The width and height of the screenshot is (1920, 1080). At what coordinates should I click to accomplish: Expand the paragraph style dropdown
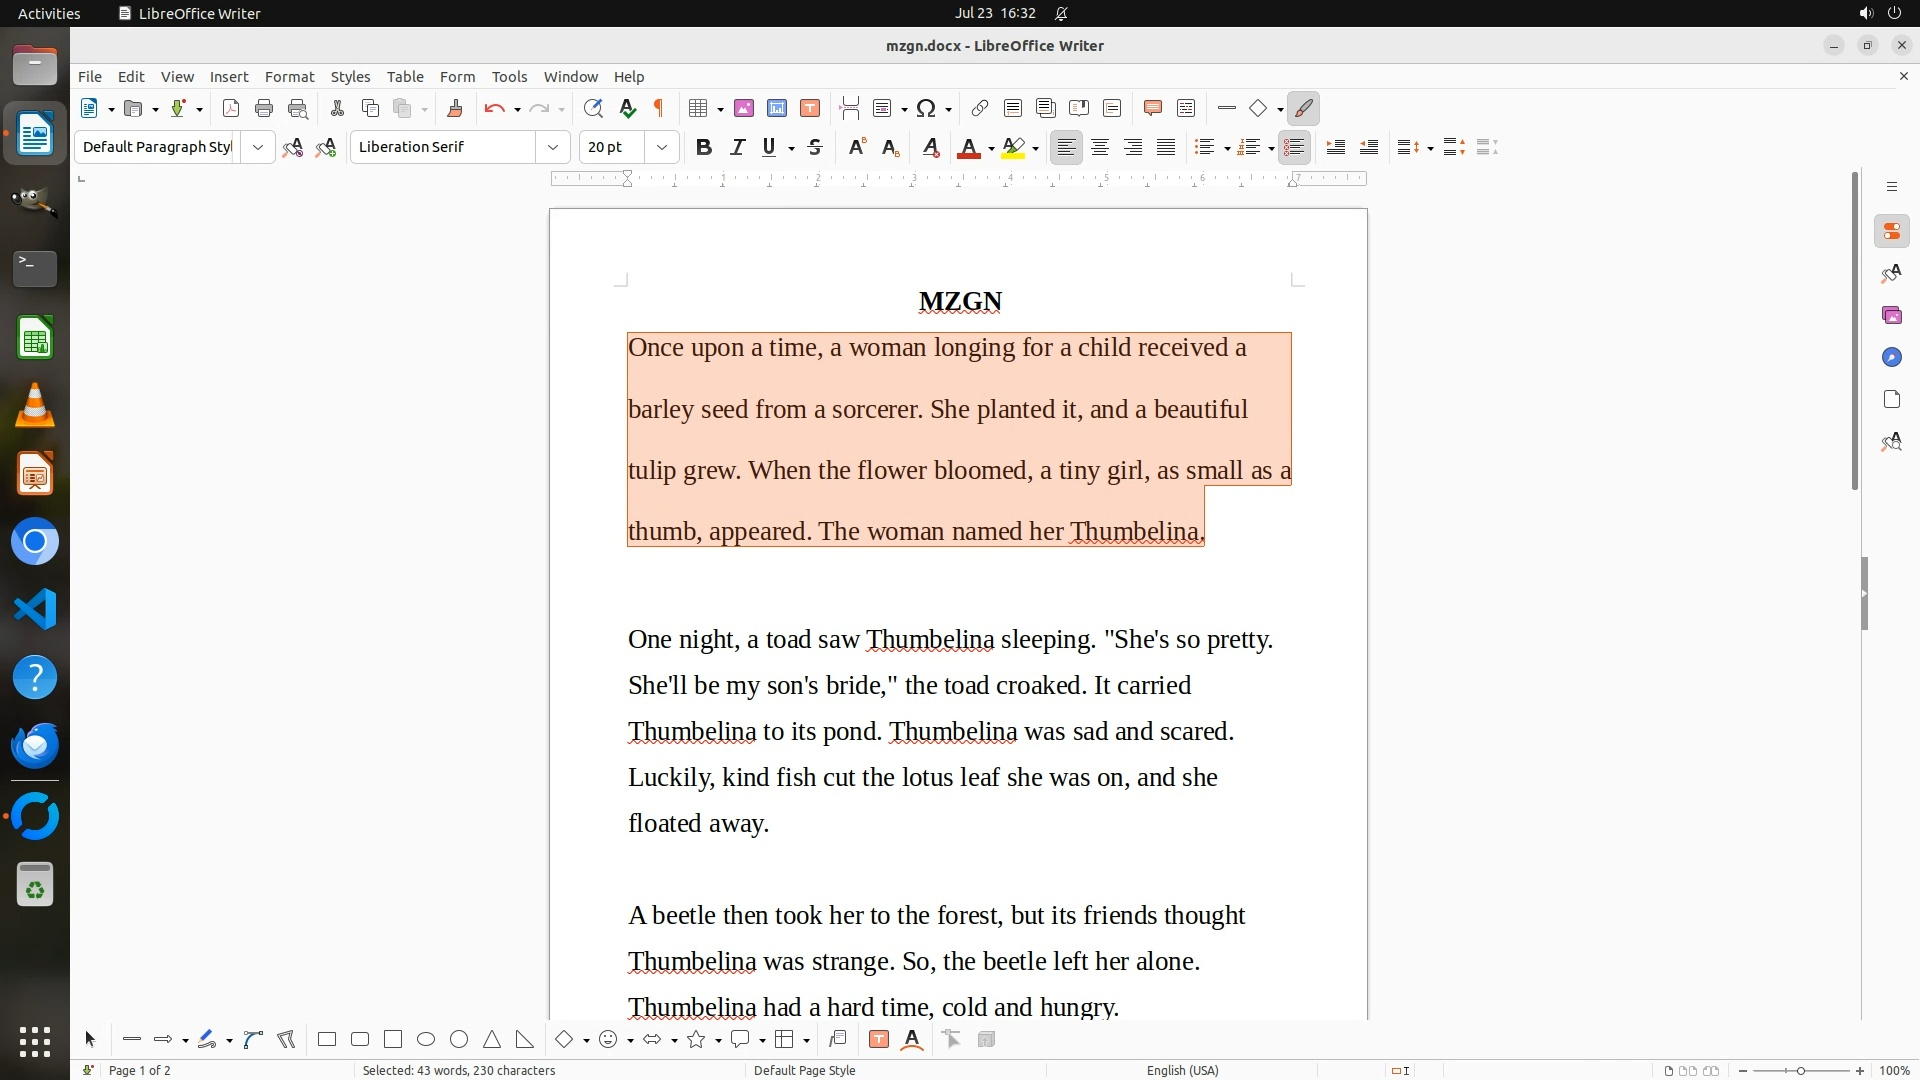point(257,148)
